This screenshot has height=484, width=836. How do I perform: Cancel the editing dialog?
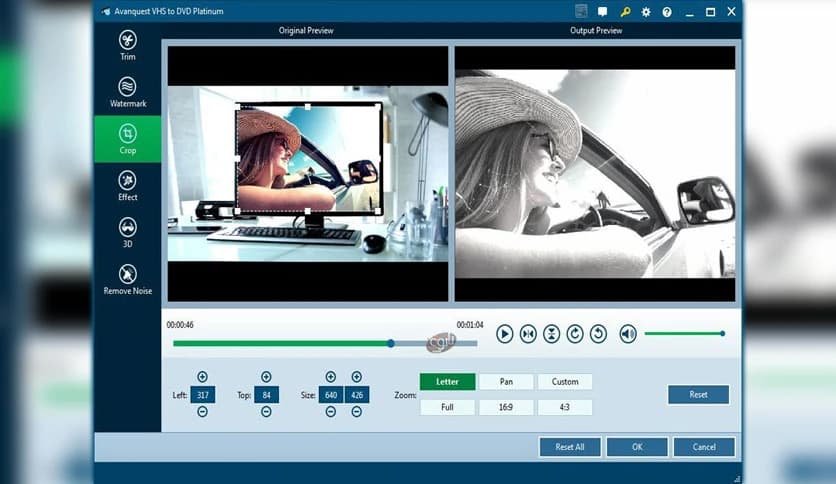pos(704,447)
